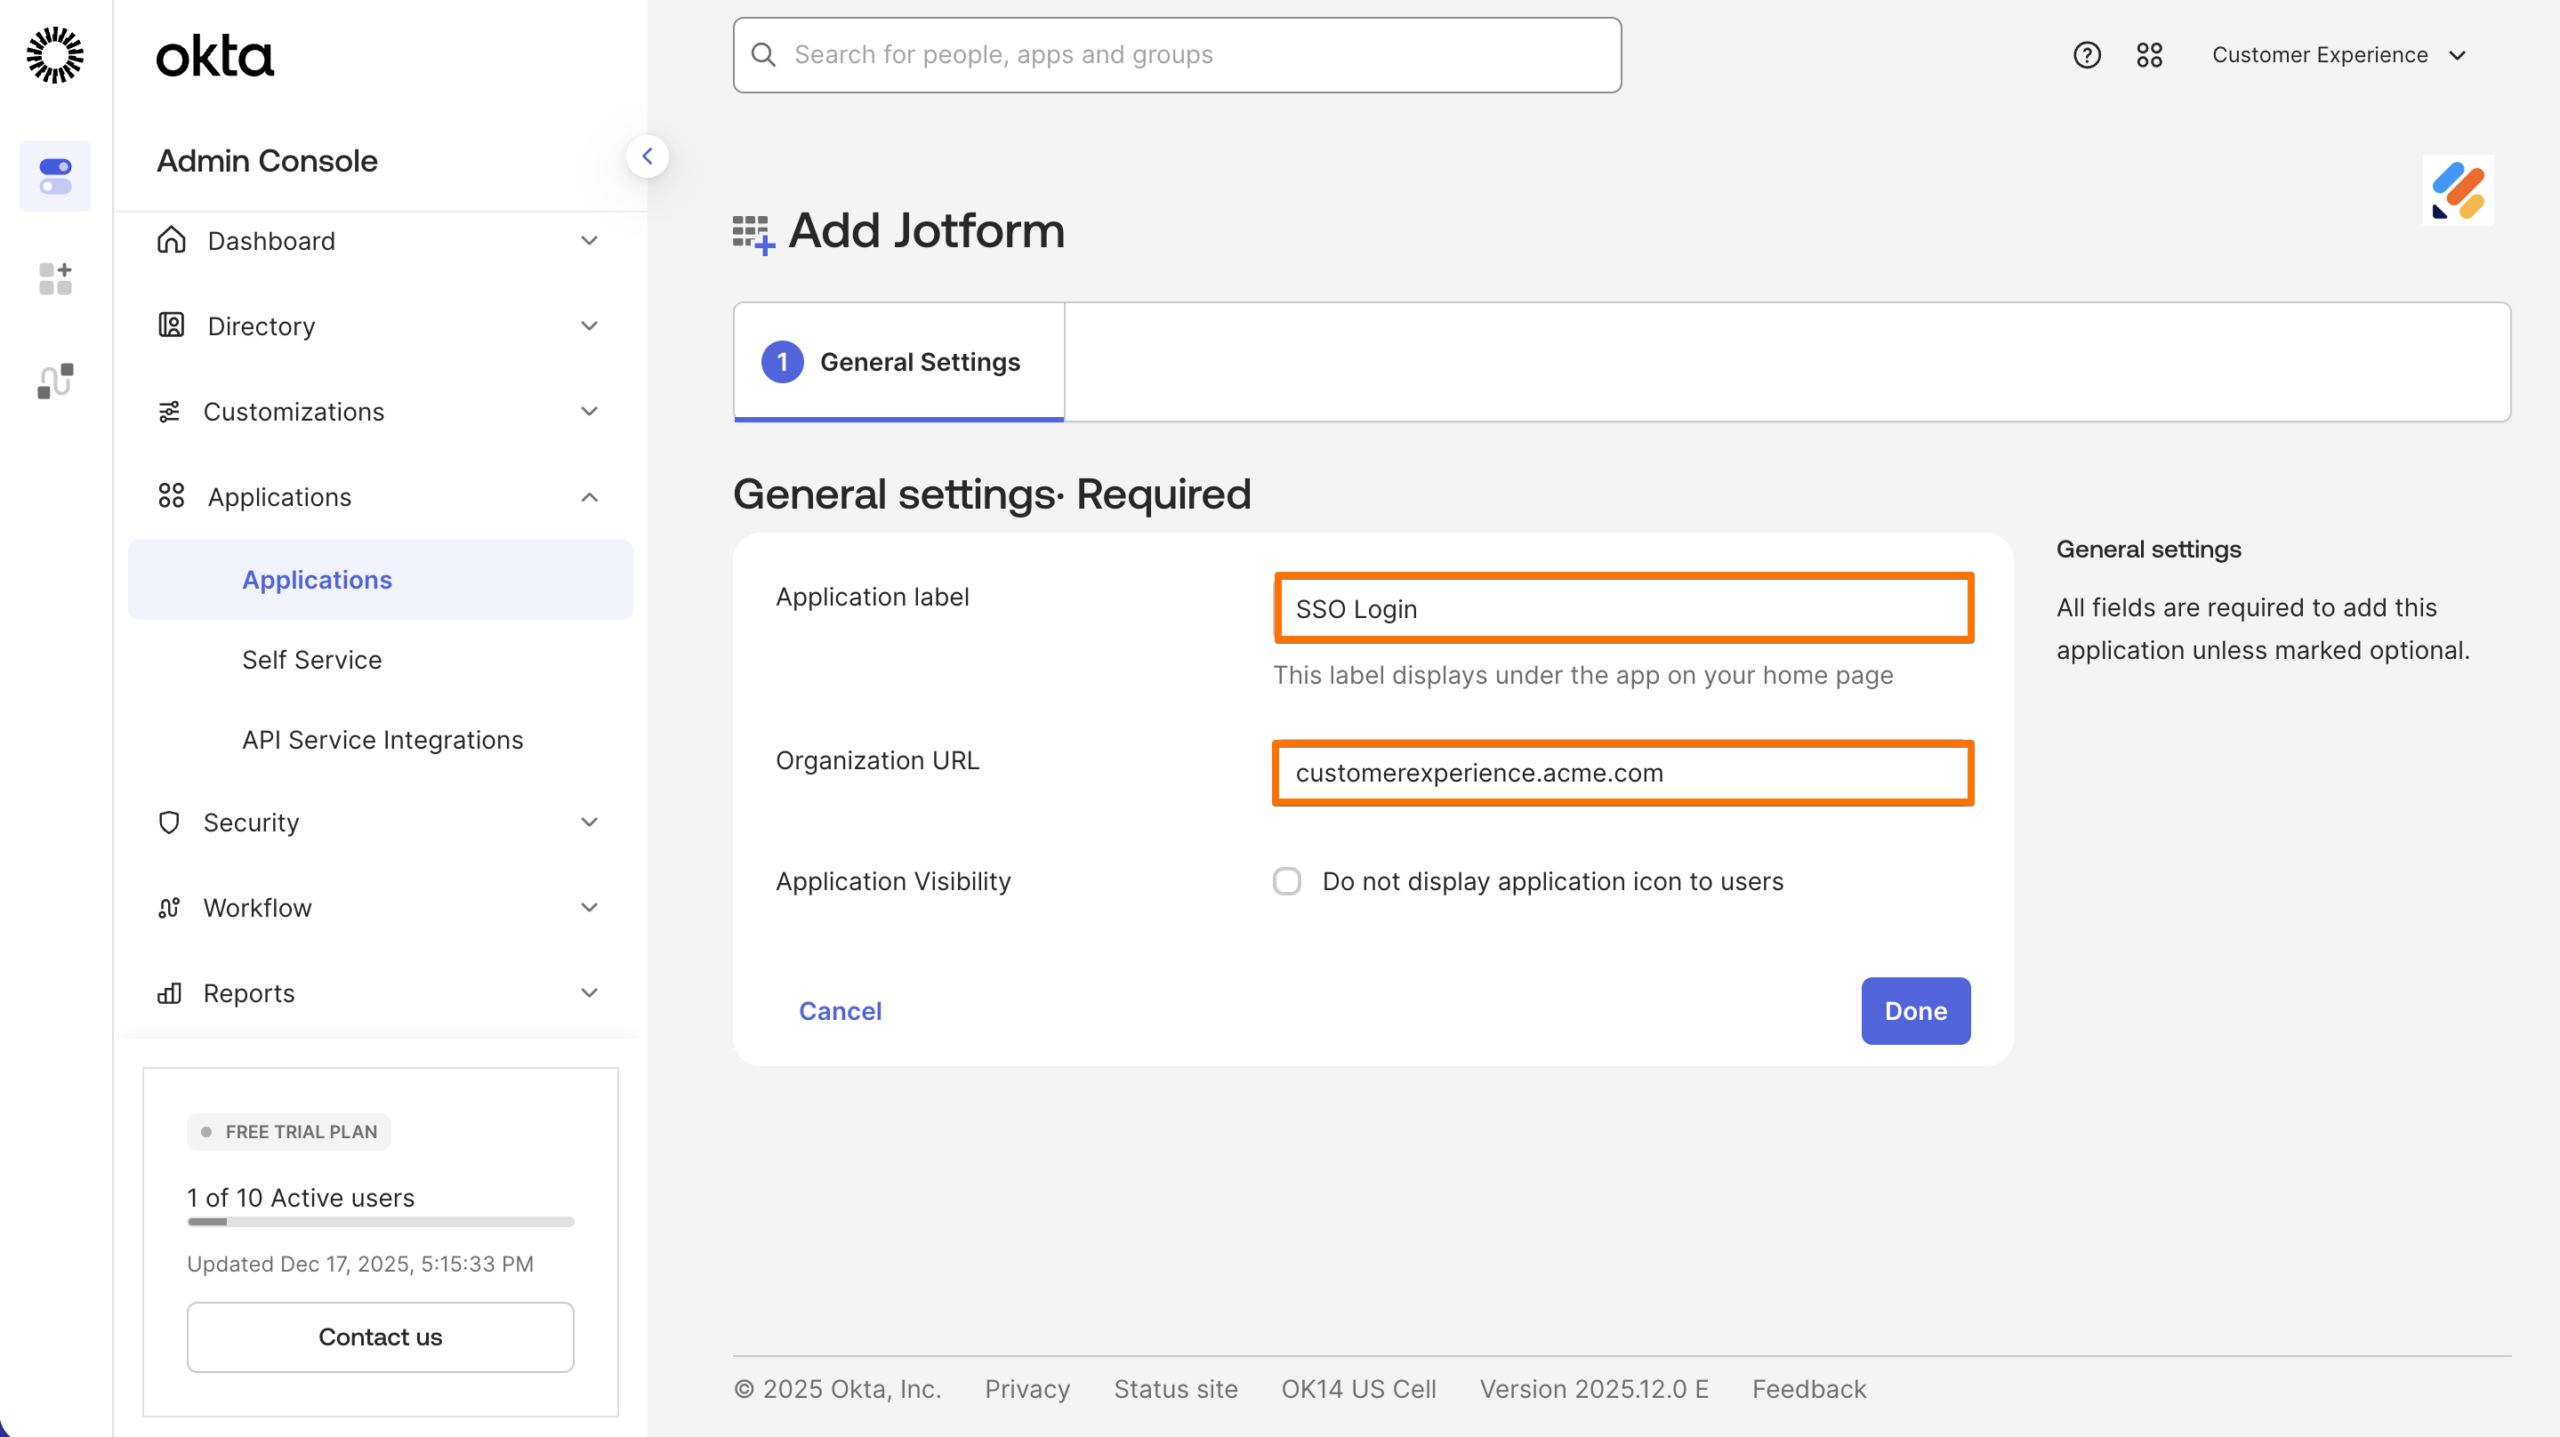
Task: Click the Workflow icon in sidebar
Action: tap(169, 907)
